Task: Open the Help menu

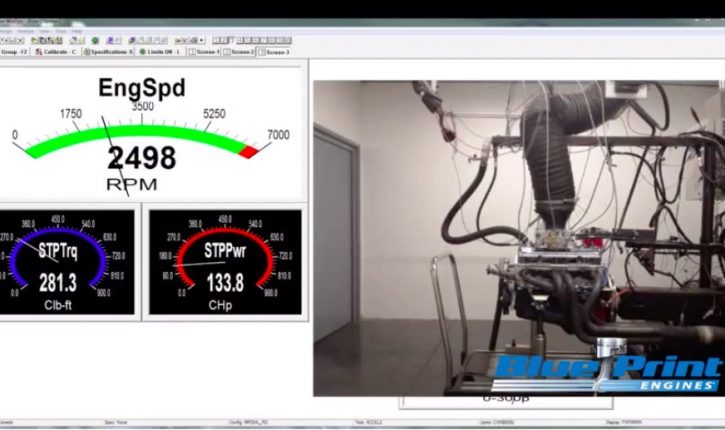Action: (x=76, y=31)
